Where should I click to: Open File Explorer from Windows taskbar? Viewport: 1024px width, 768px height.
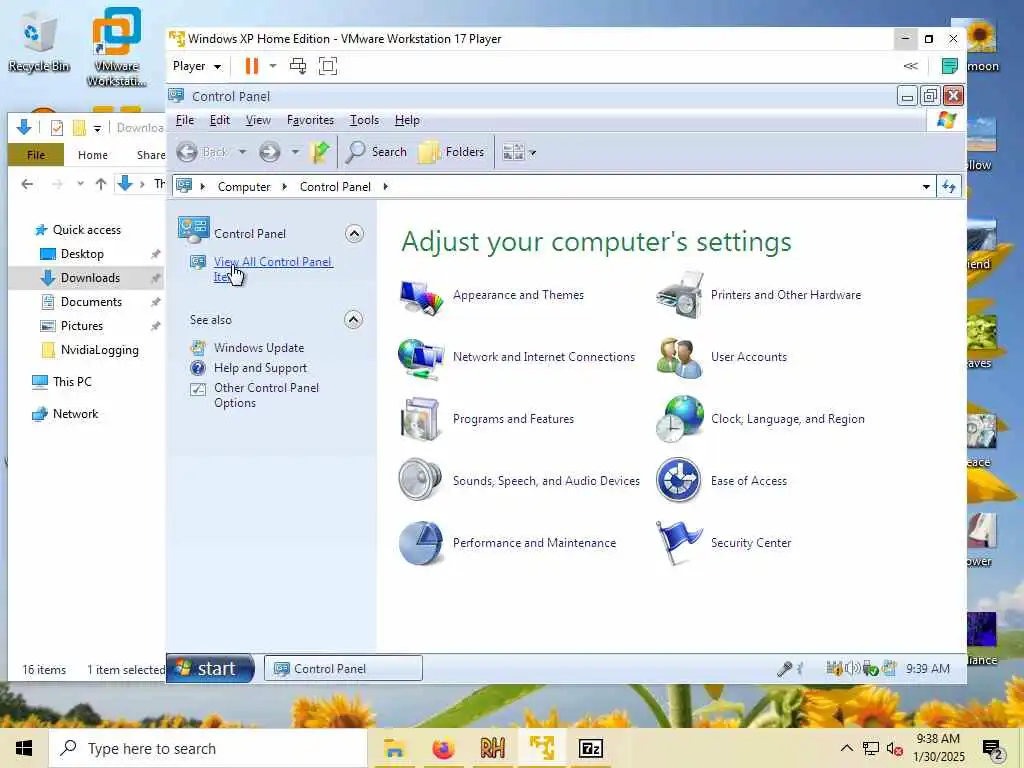(394, 748)
